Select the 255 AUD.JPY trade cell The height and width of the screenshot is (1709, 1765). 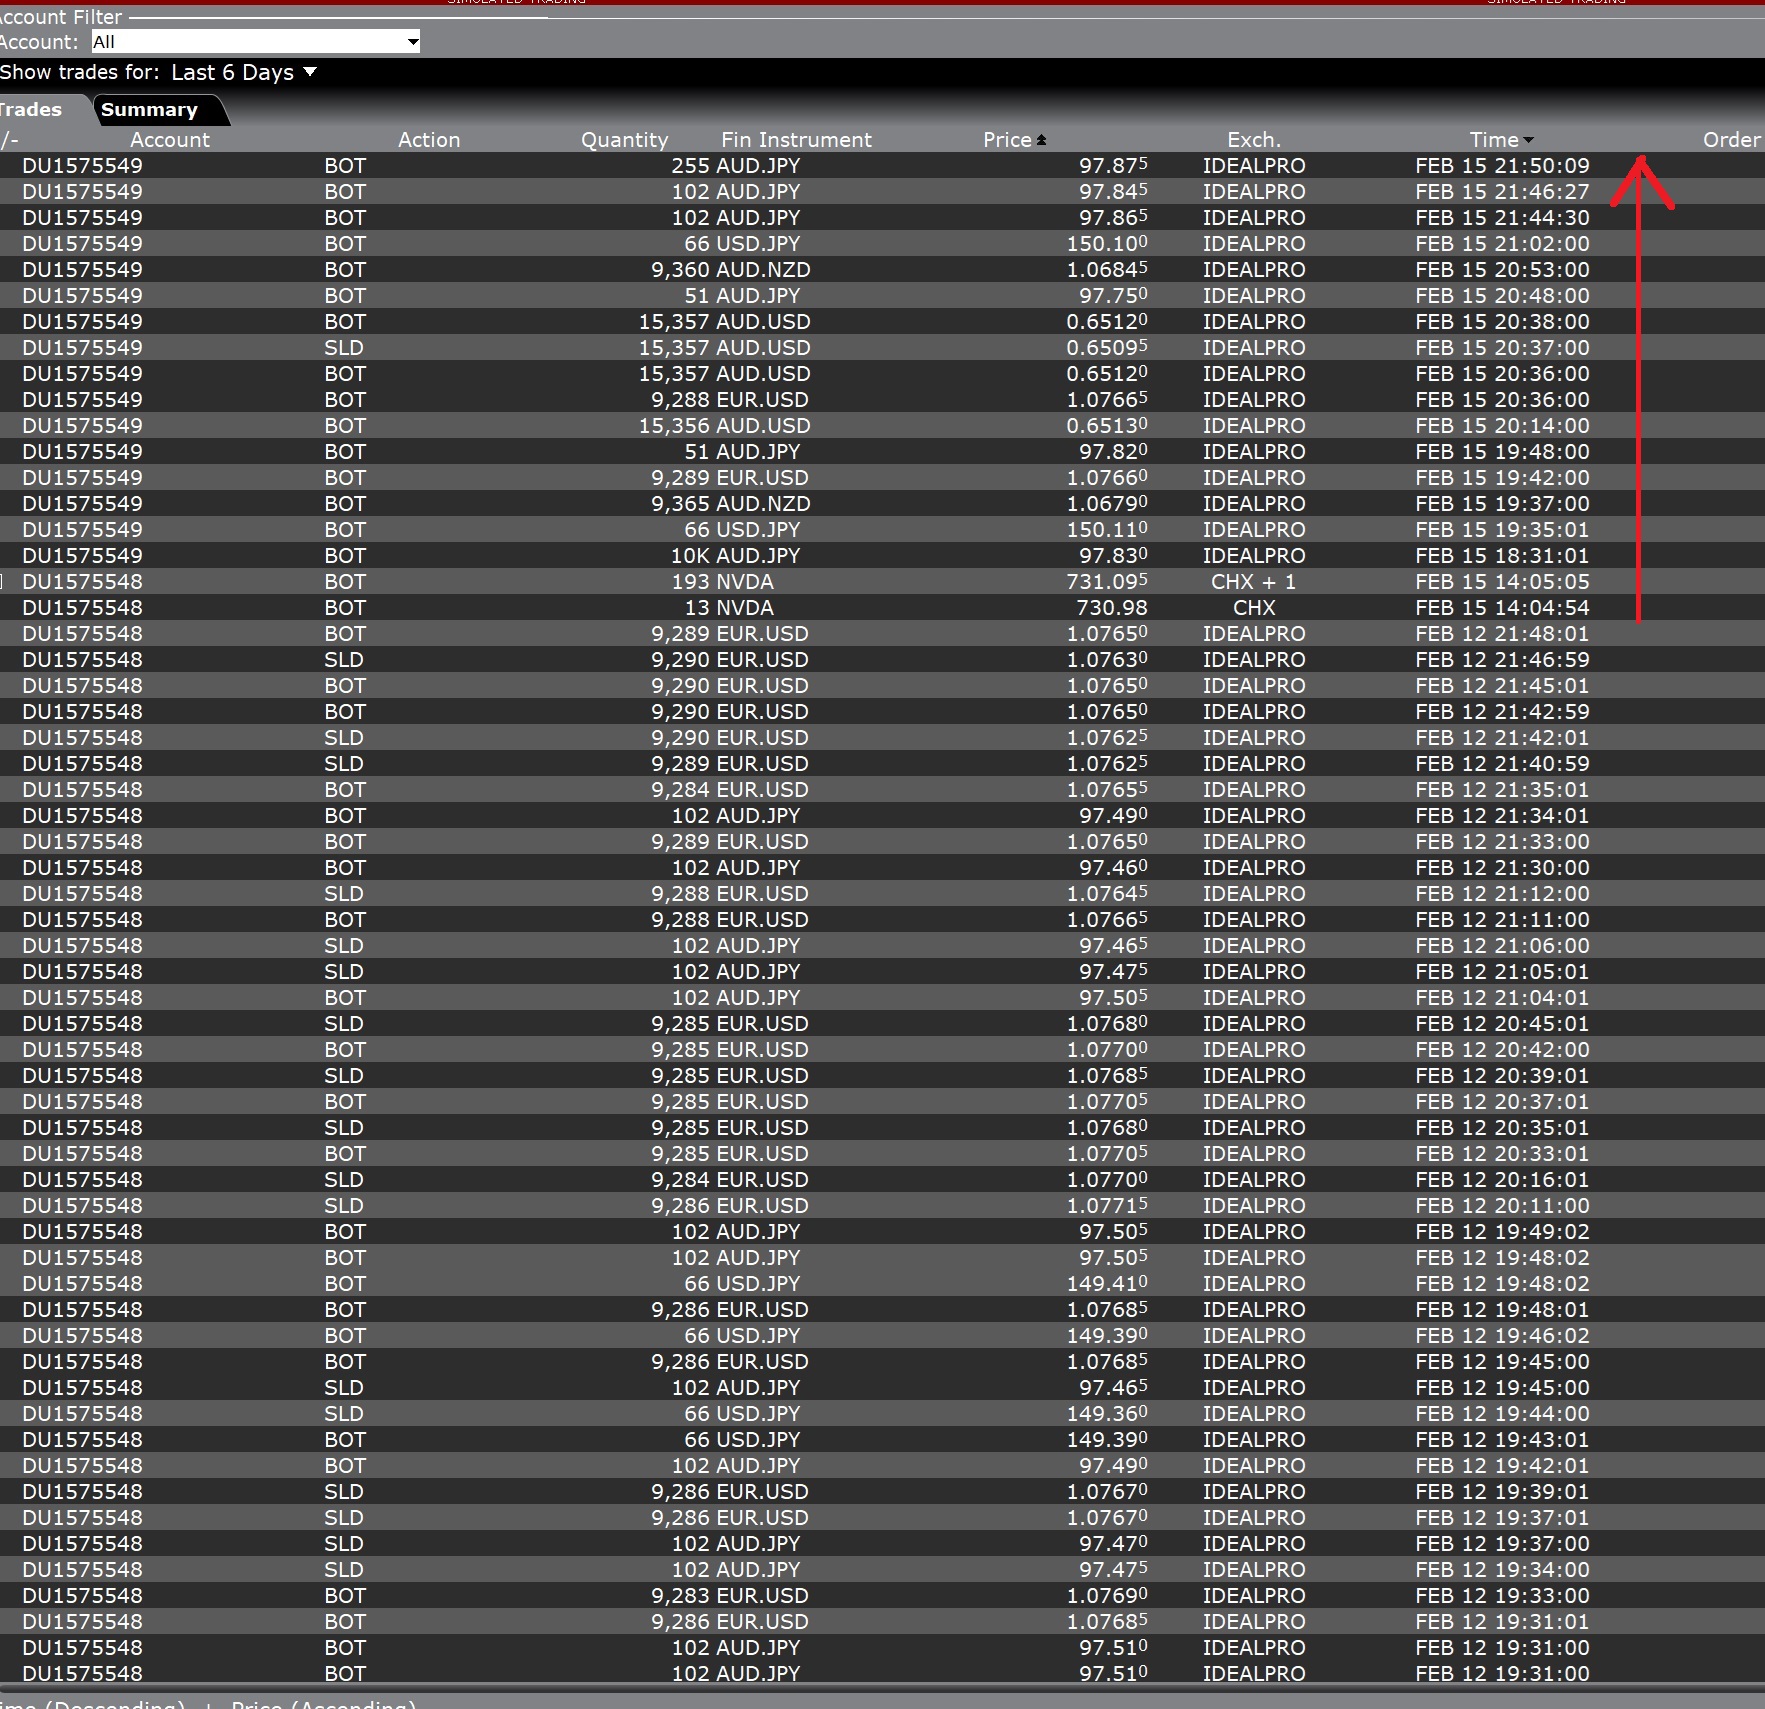[x=736, y=166]
